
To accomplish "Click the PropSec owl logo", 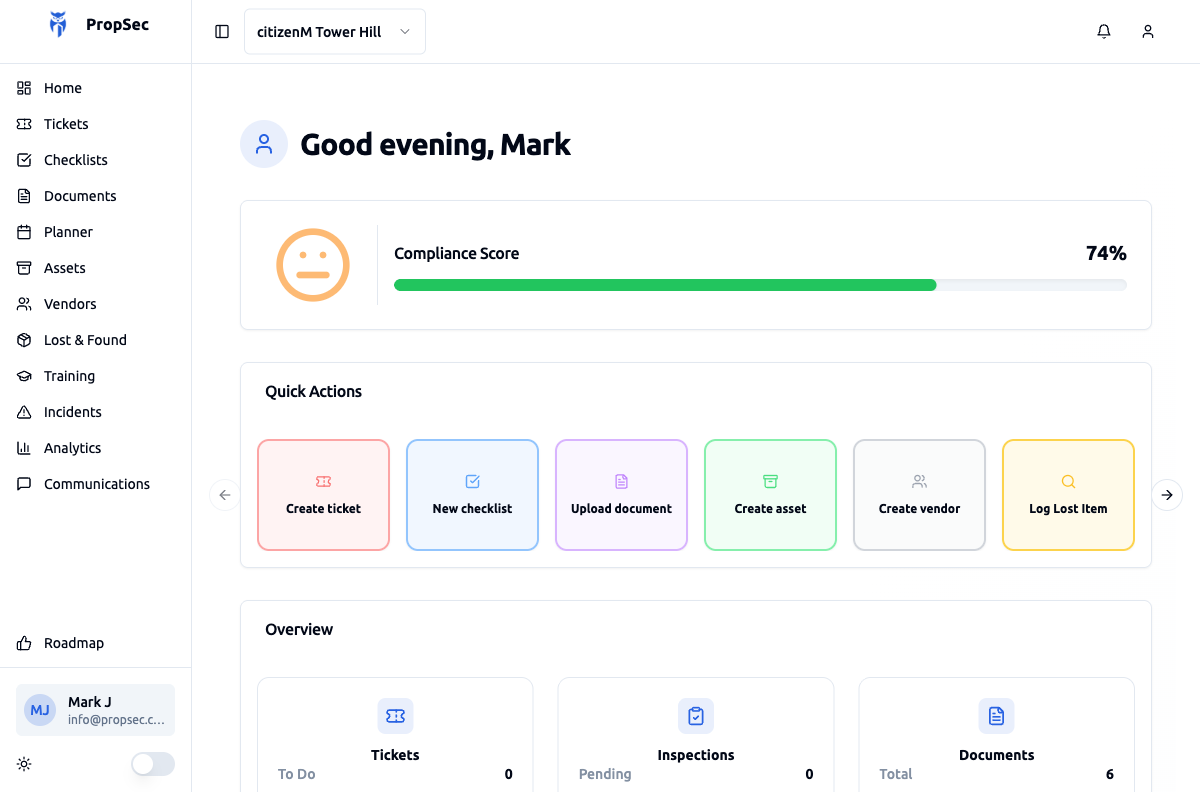I will (58, 25).
